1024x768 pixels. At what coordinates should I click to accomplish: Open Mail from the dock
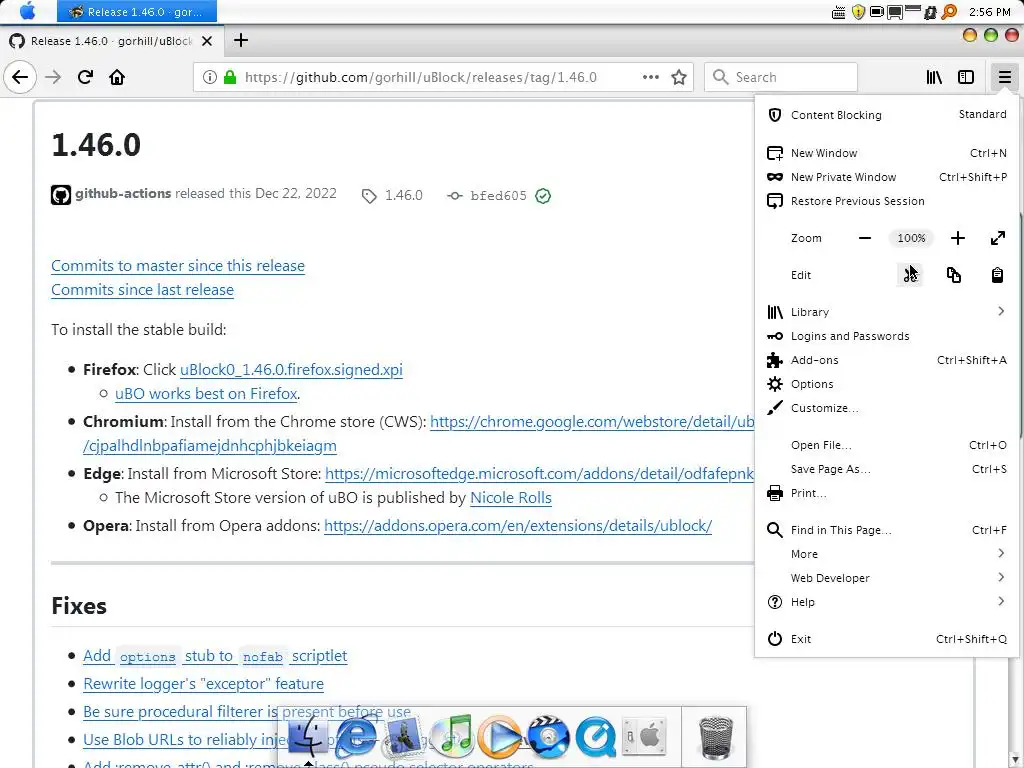(403, 737)
